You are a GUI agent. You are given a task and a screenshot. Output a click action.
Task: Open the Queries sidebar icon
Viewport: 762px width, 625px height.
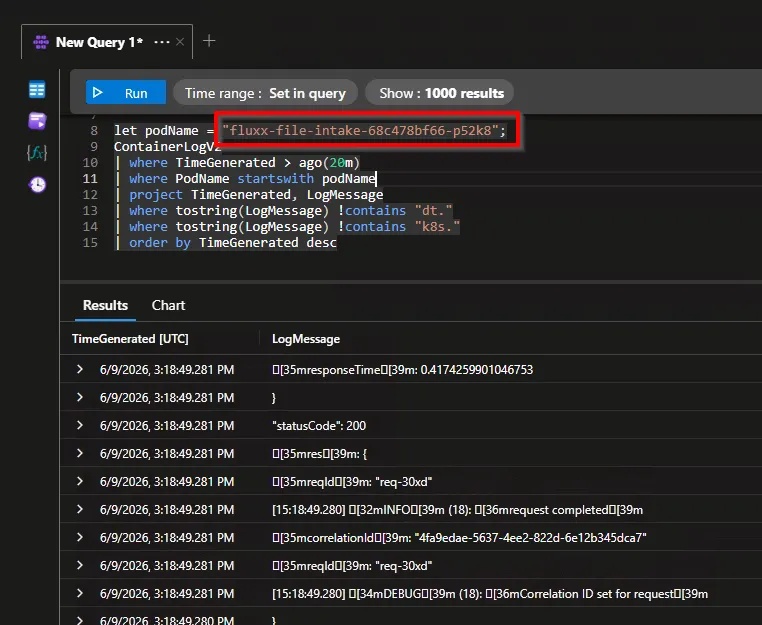click(x=37, y=121)
